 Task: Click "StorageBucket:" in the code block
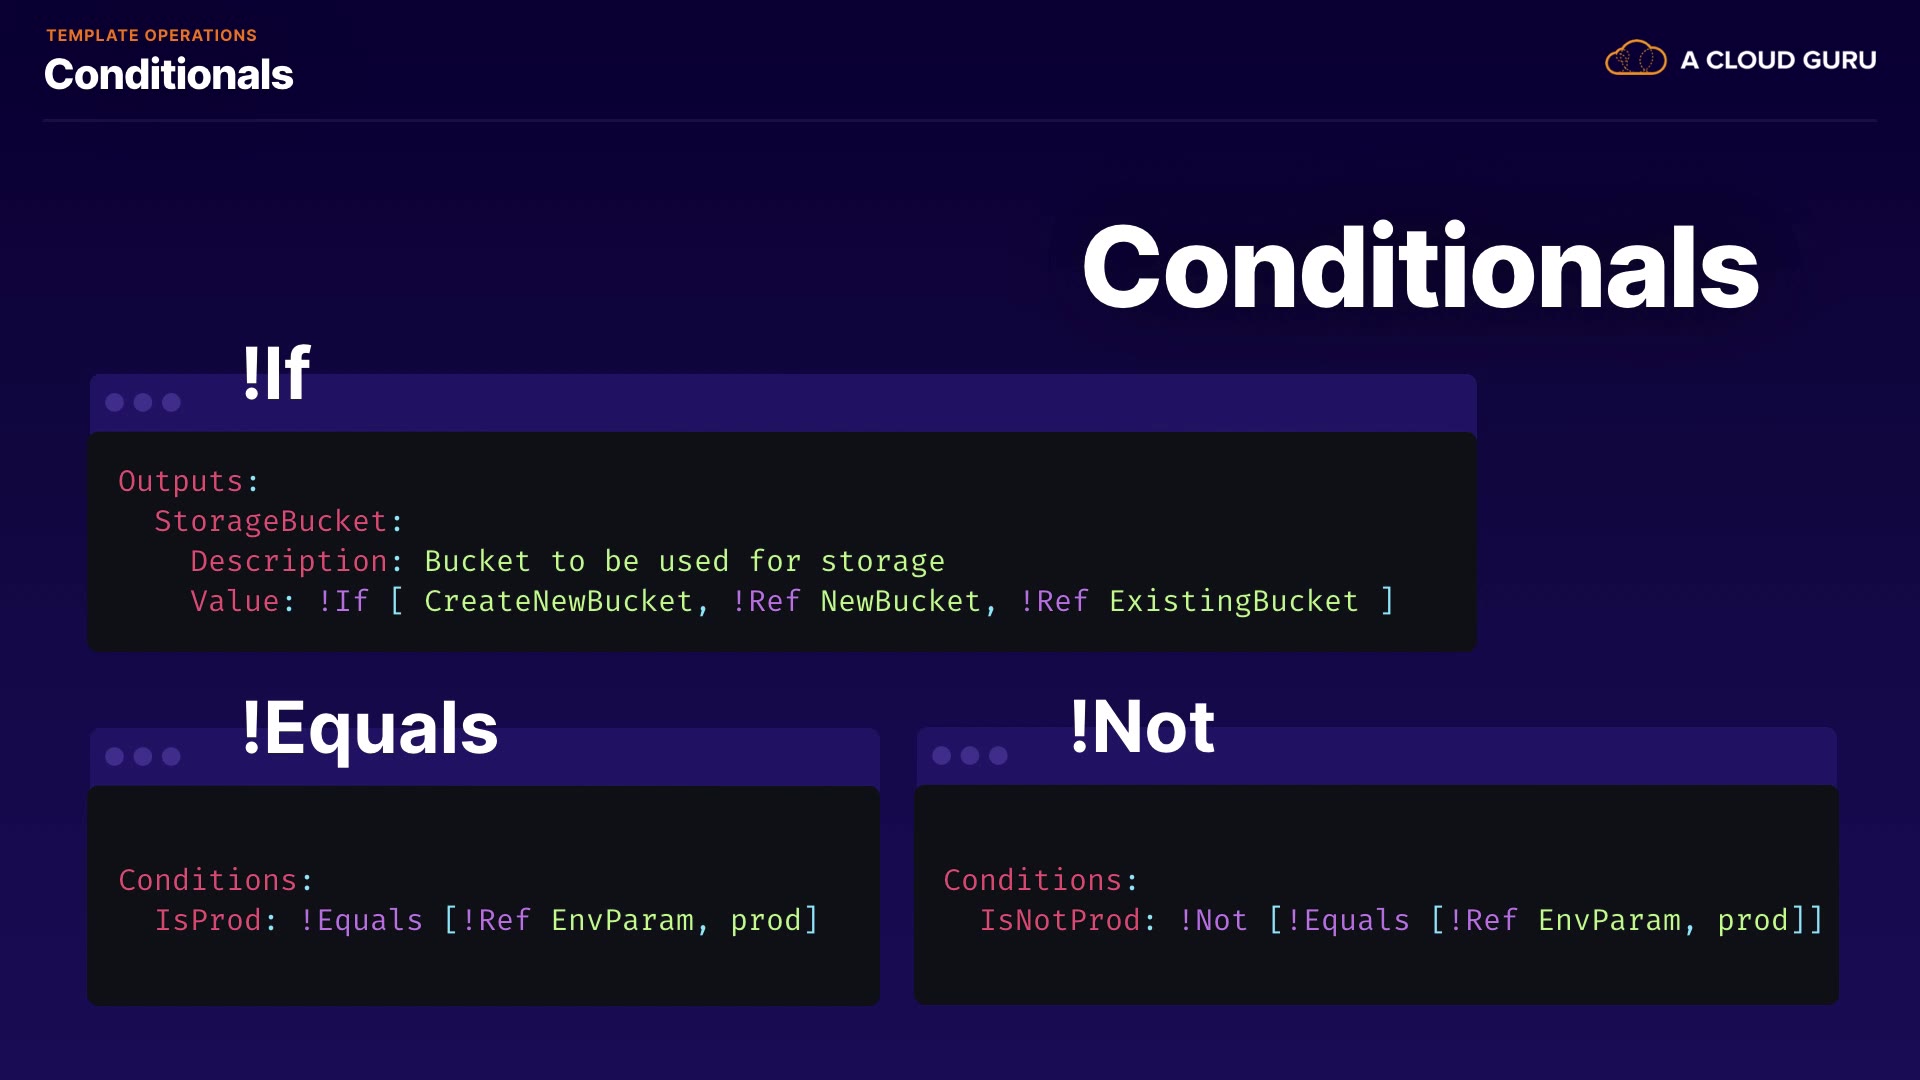click(x=278, y=521)
